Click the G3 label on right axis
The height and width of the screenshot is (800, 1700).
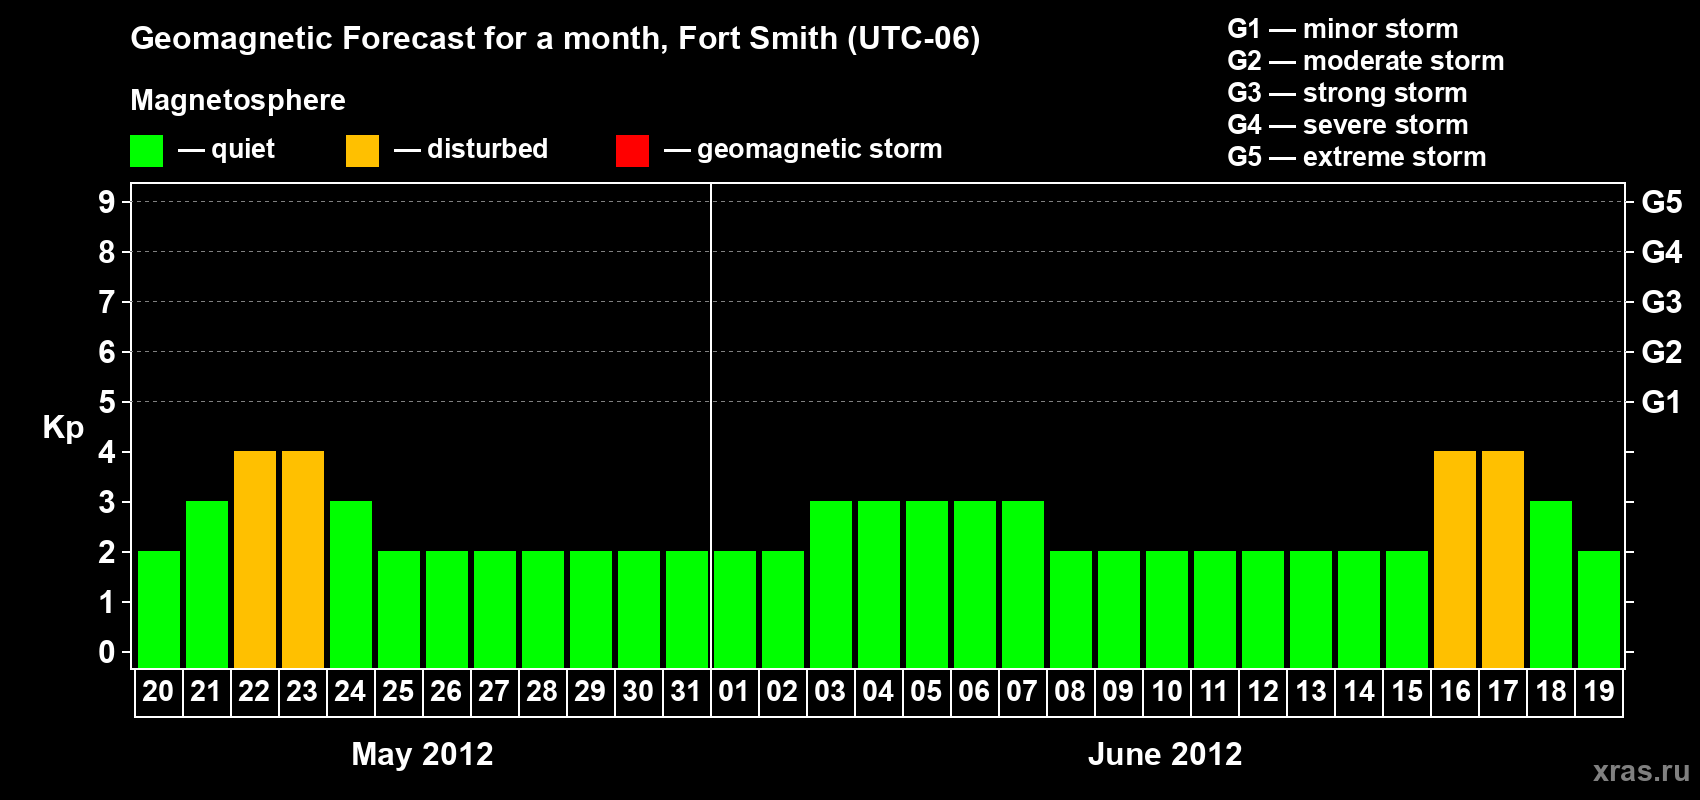(x=1662, y=302)
